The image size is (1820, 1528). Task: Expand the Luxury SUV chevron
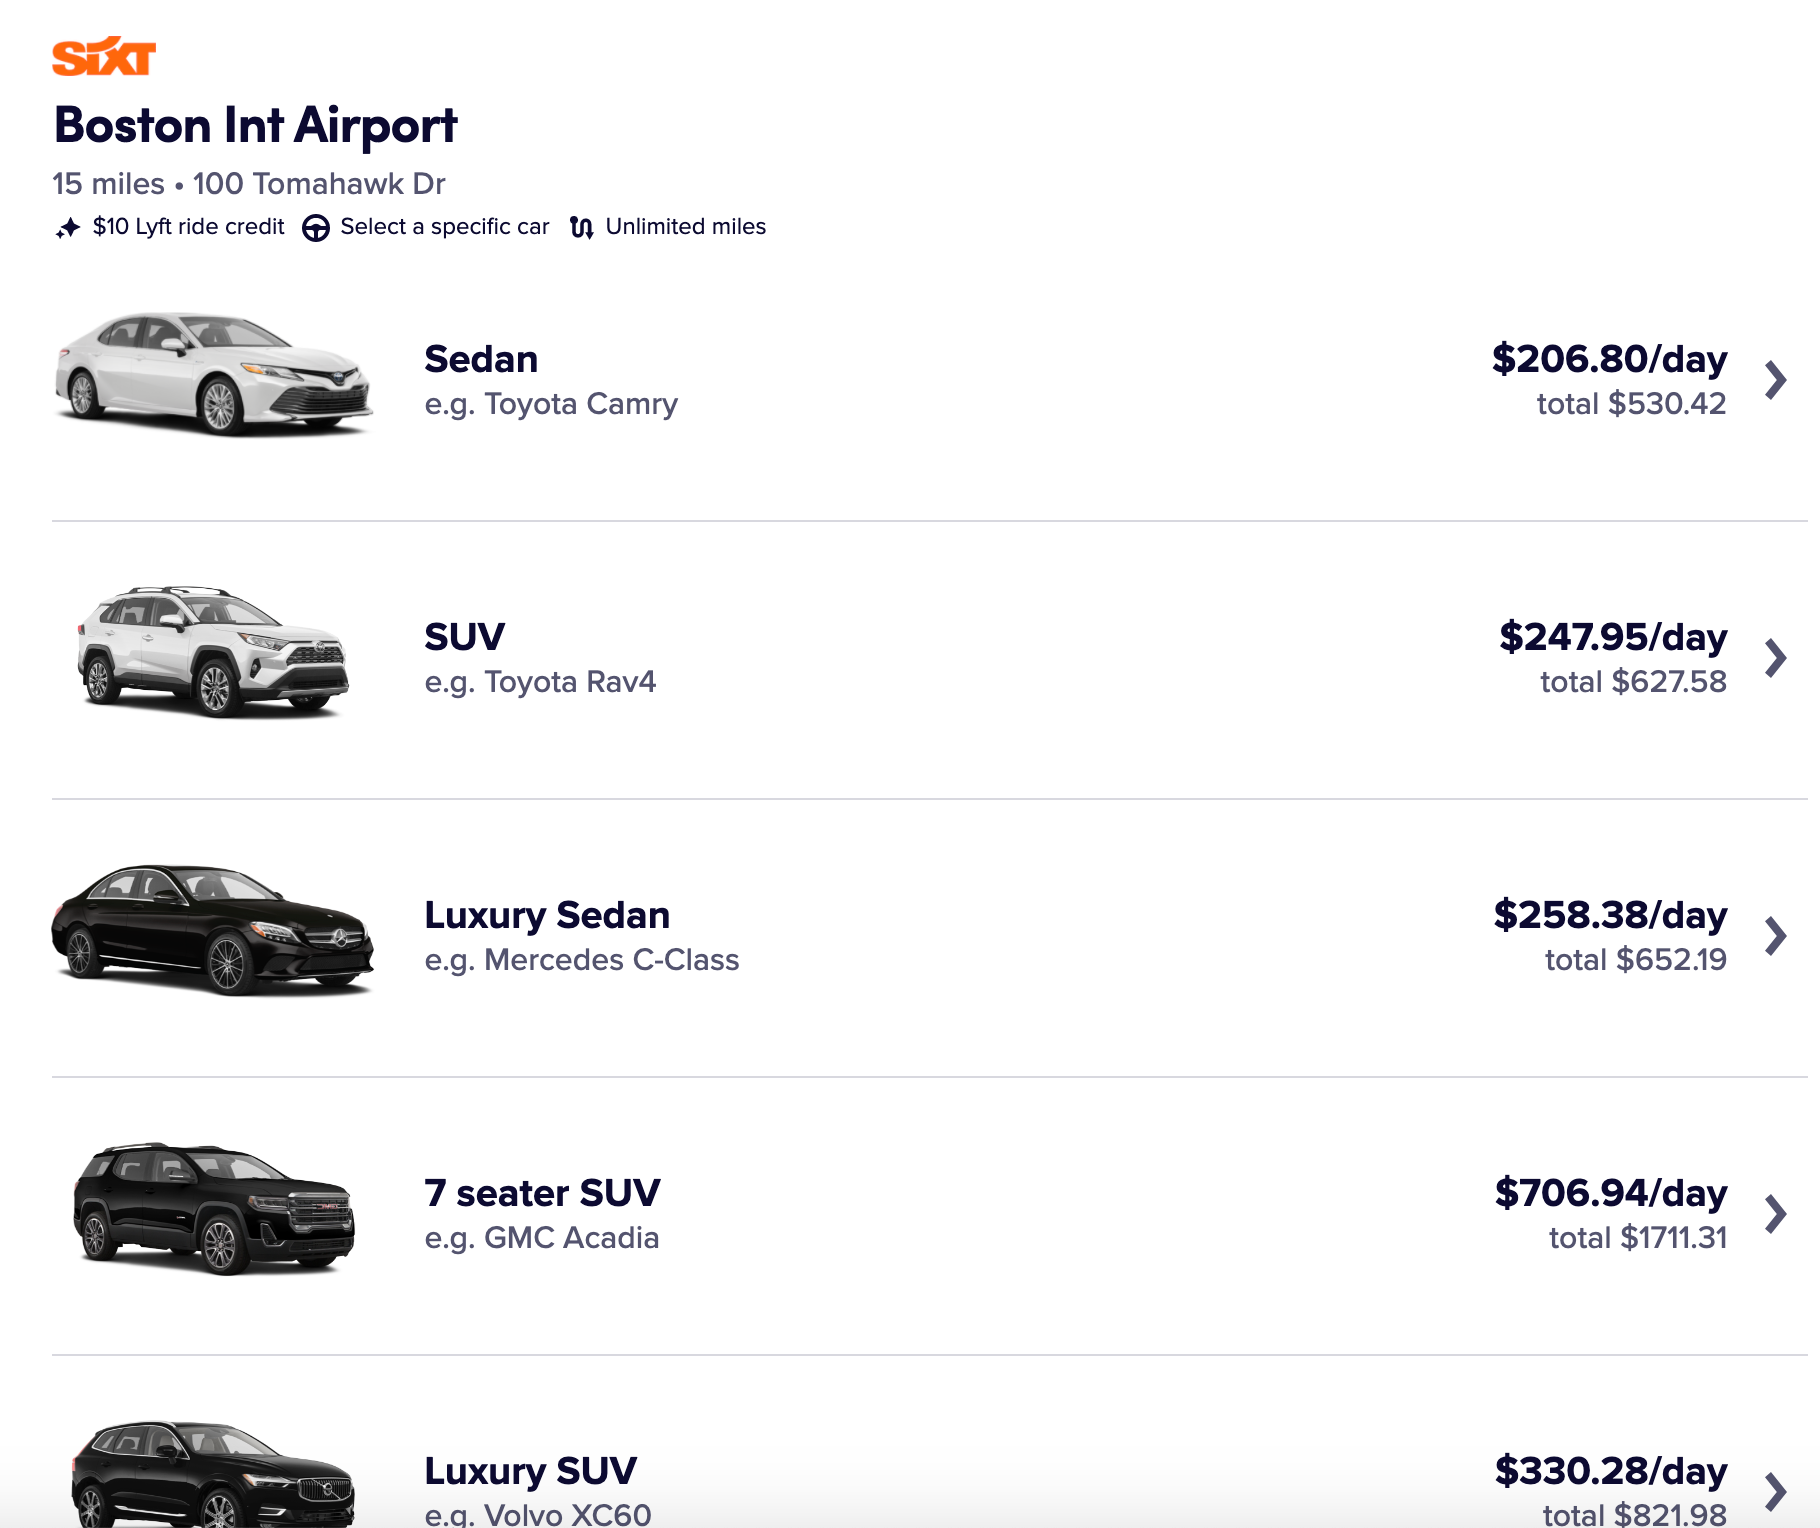point(1775,1491)
